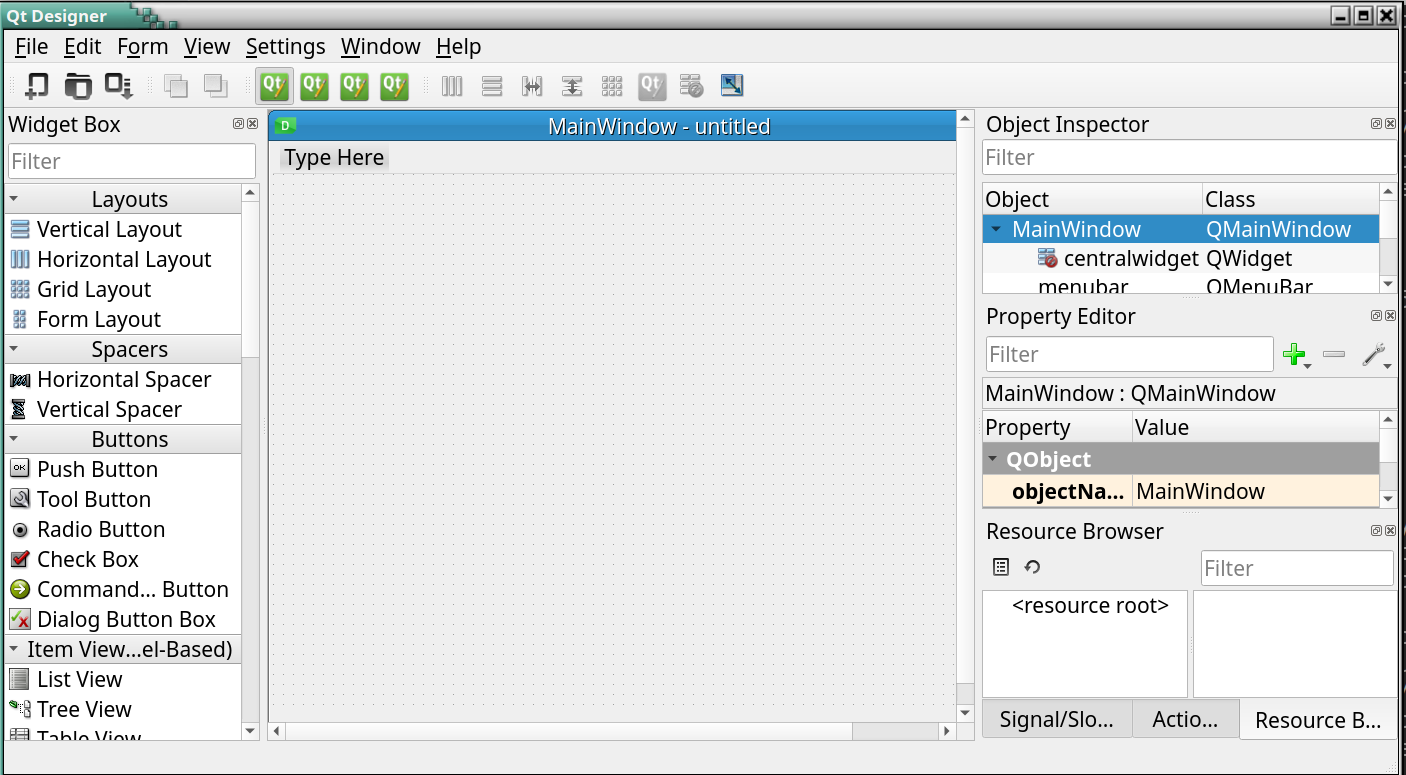The width and height of the screenshot is (1406, 775).
Task: Click the Lay Out in Grid icon
Action: pos(612,86)
